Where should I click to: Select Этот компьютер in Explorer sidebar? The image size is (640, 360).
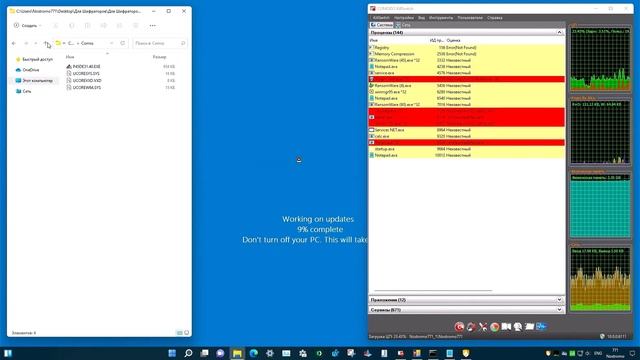[x=34, y=80]
